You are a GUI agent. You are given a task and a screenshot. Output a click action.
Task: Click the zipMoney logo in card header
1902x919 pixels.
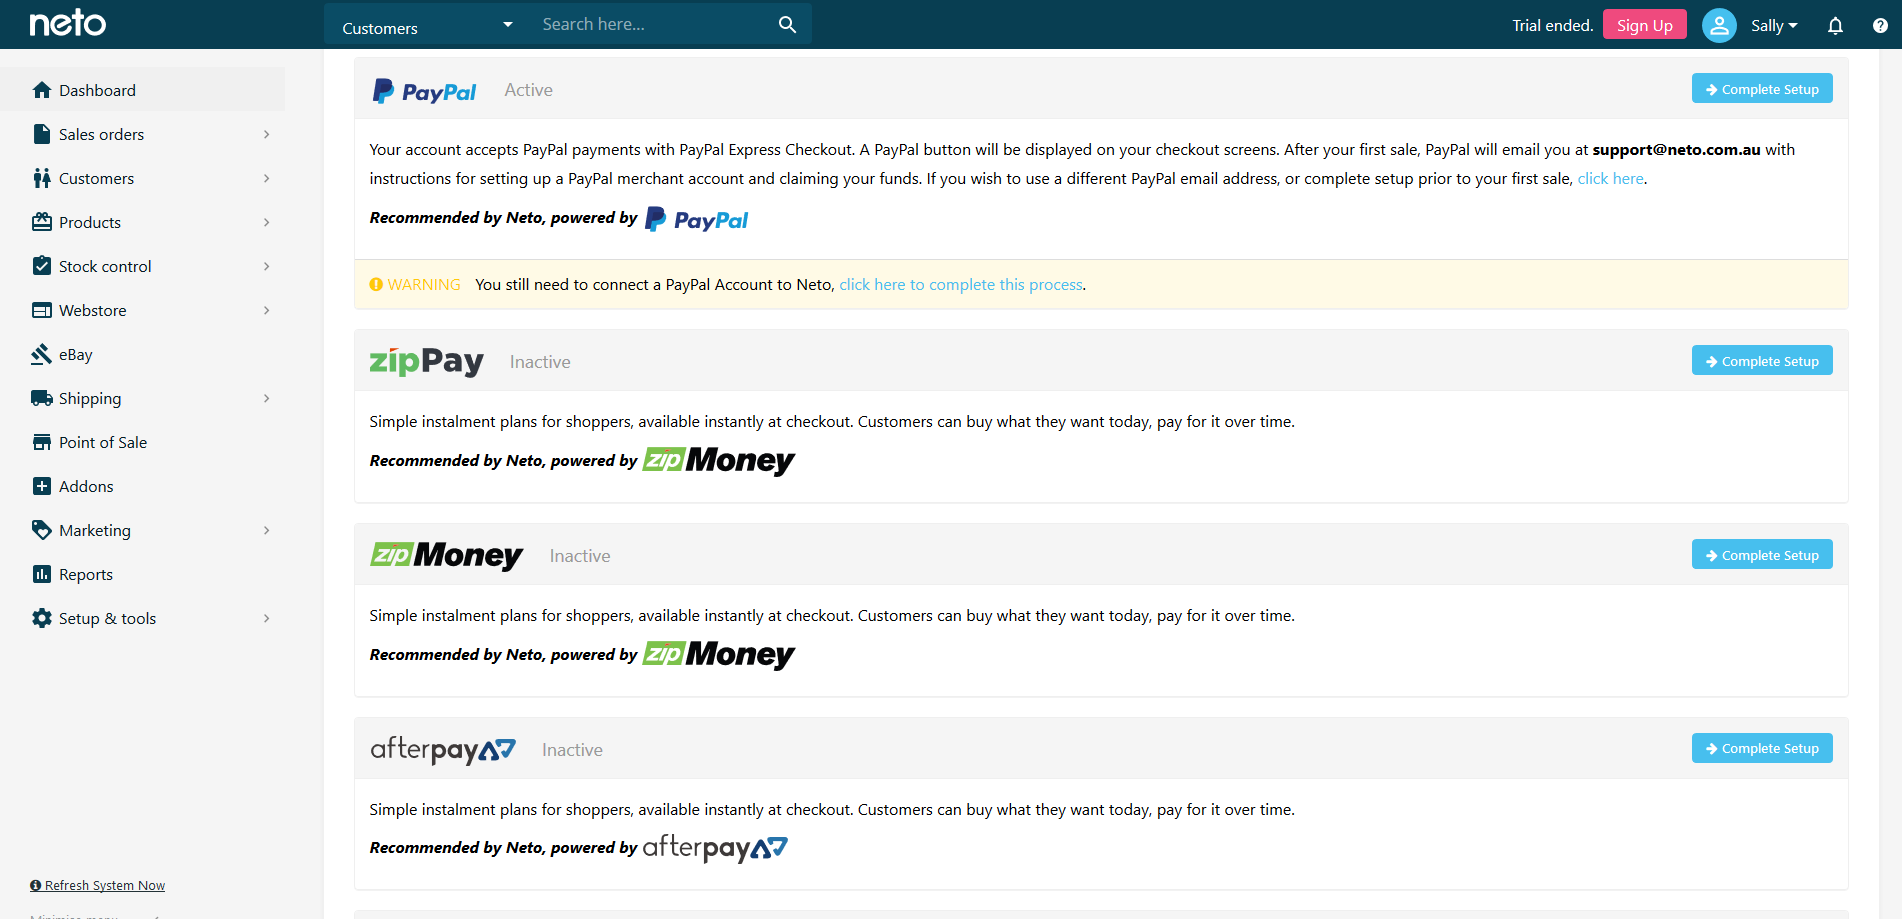click(x=447, y=555)
